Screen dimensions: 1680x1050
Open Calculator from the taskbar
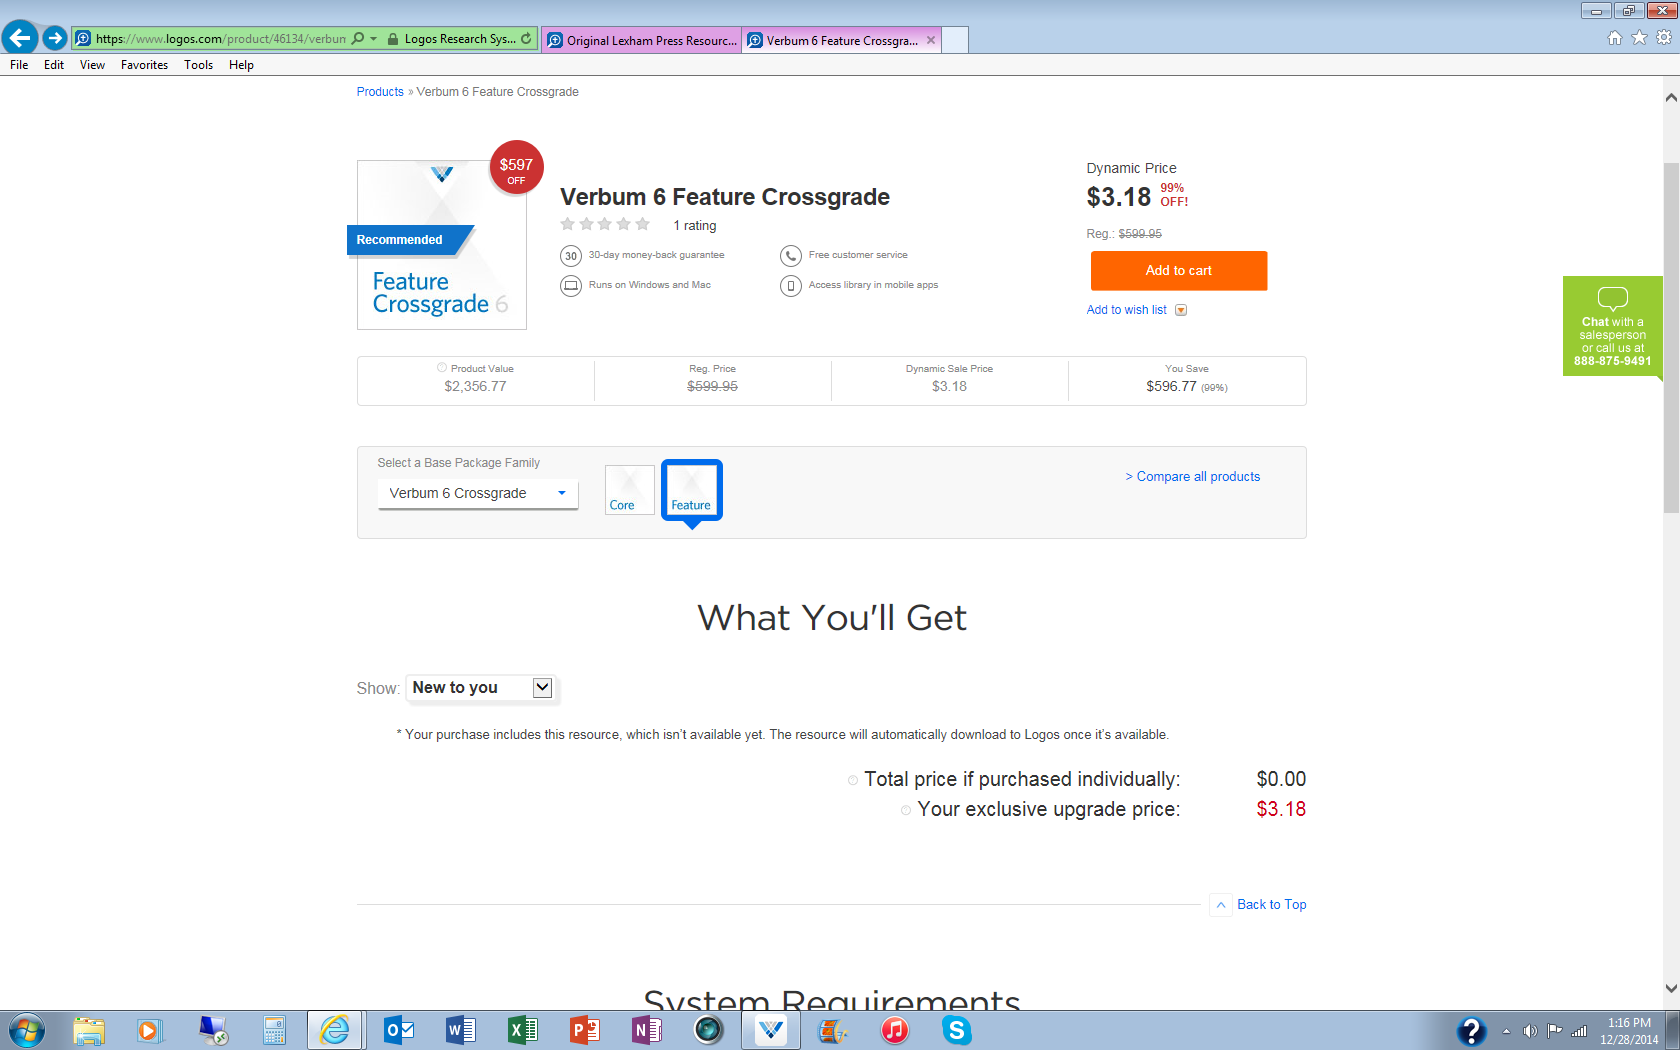point(274,1030)
